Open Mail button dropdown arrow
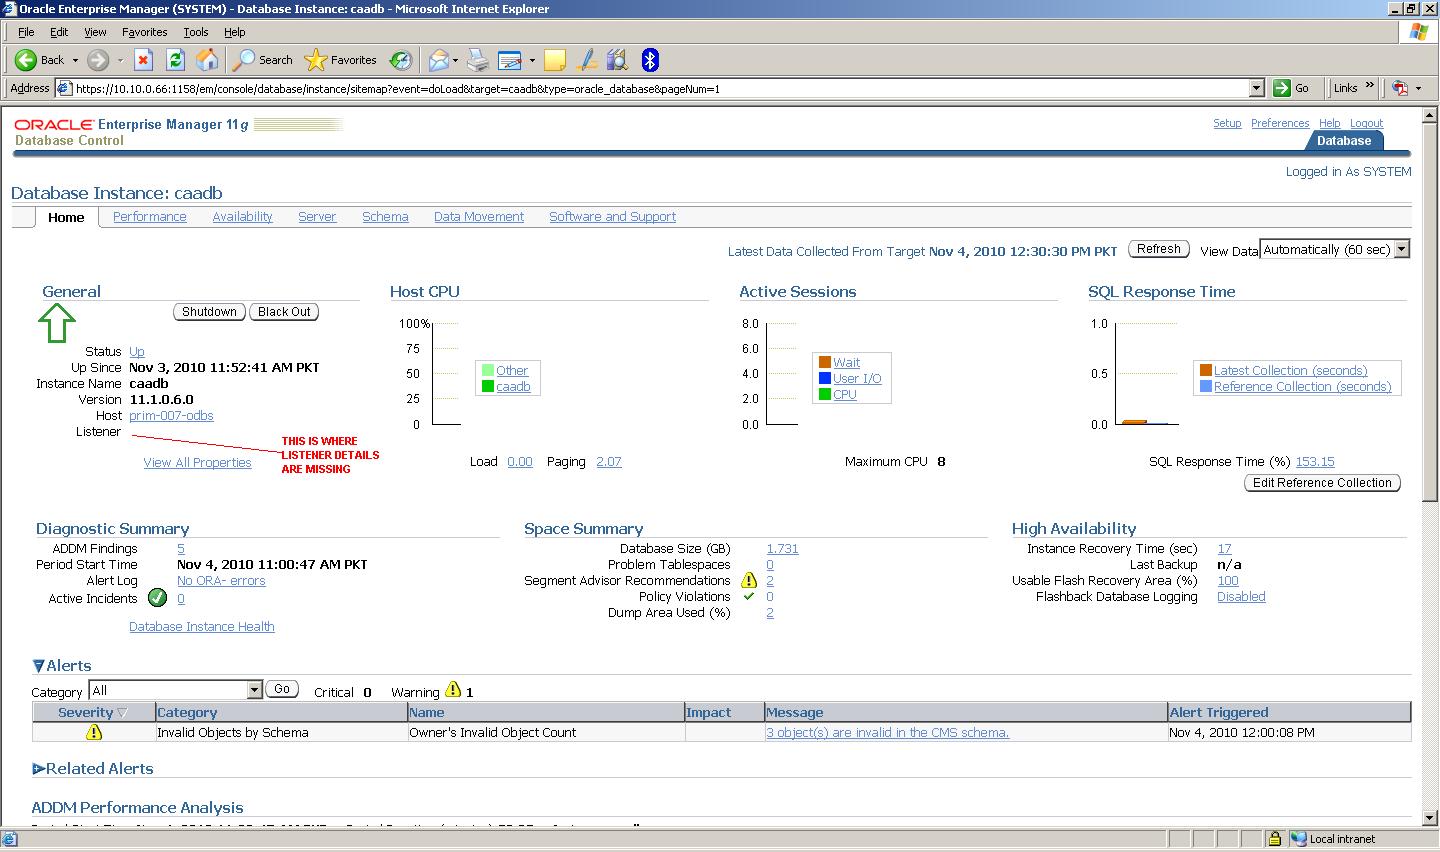 pyautogui.click(x=456, y=60)
